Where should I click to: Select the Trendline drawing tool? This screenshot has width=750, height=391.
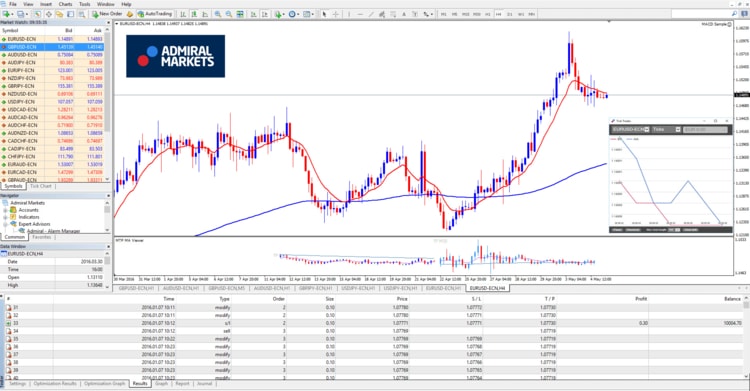(371, 14)
